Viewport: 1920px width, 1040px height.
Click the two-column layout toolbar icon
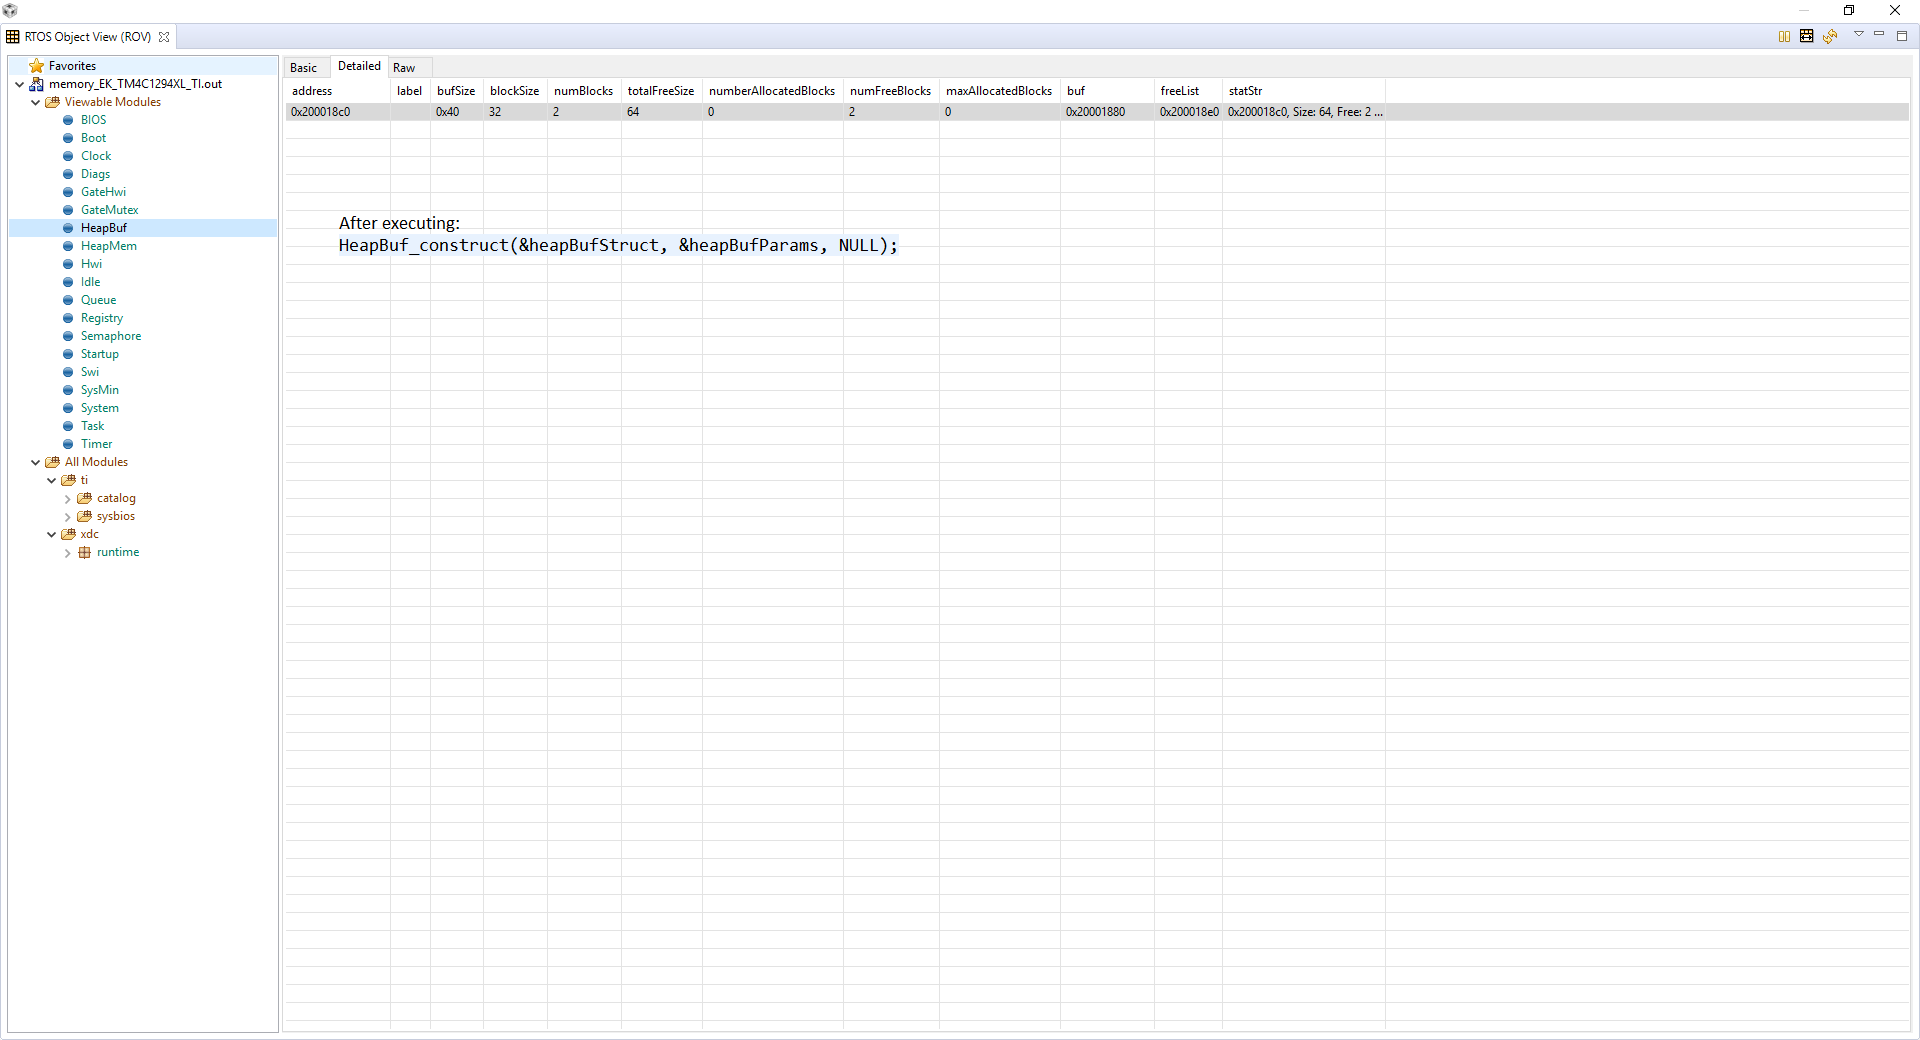click(x=1784, y=36)
